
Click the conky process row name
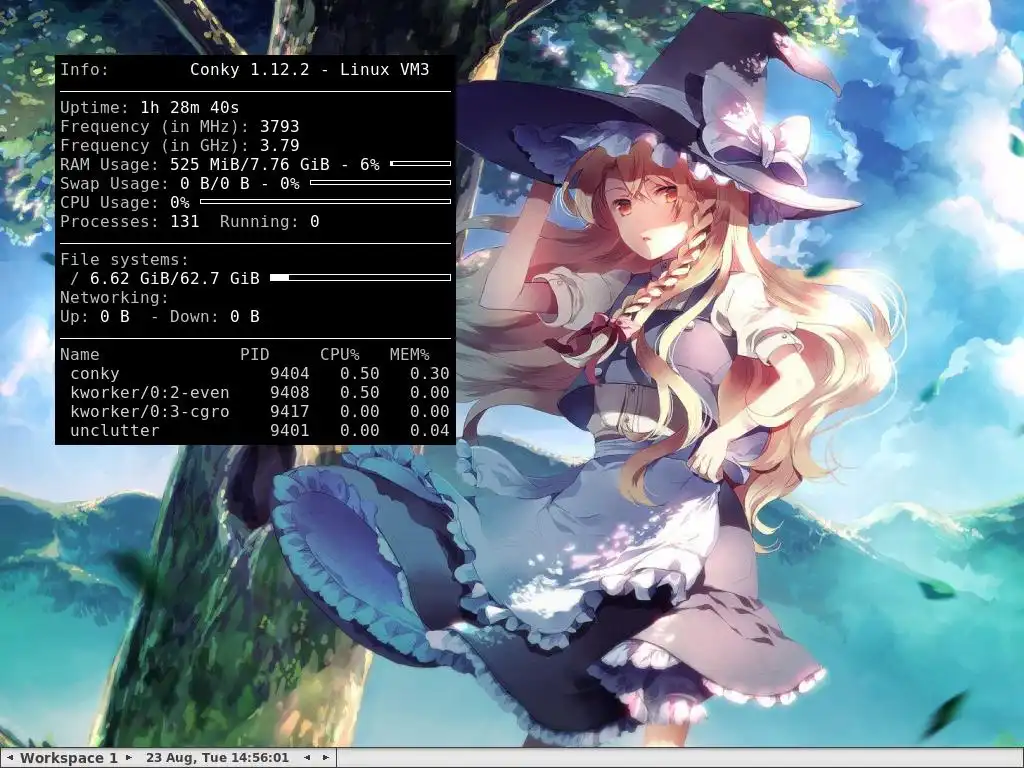coord(95,374)
